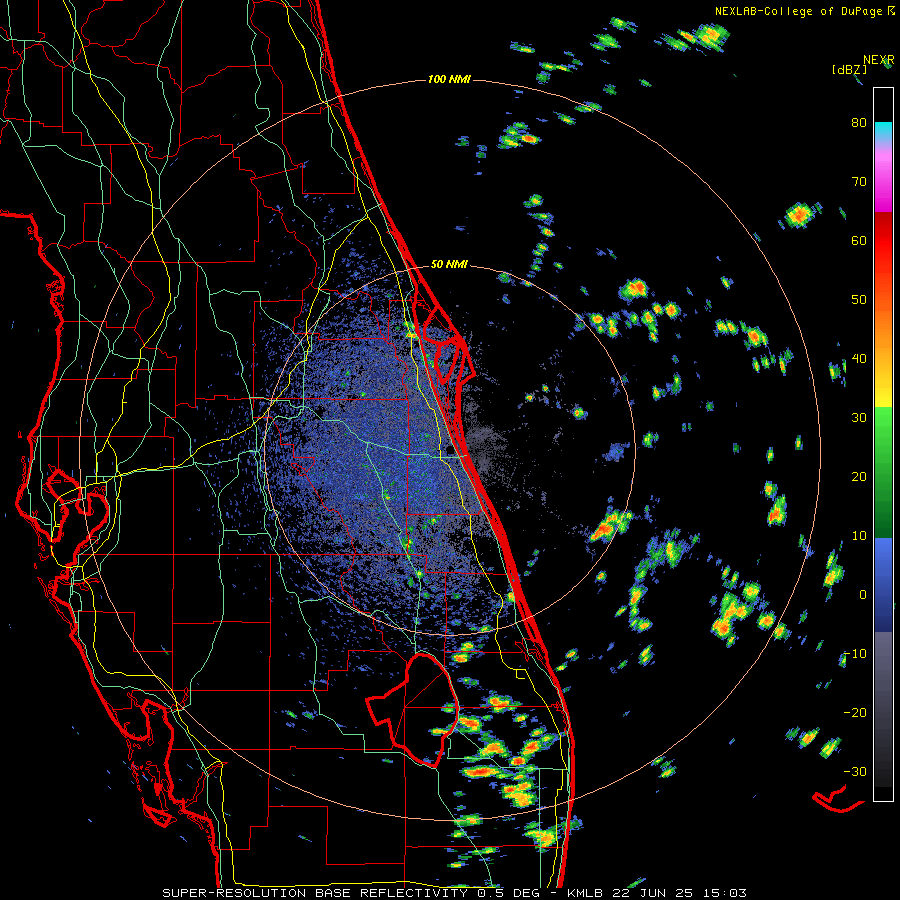Click the 20 value on the dBZ scale
Viewport: 900px width, 900px height.
click(x=859, y=476)
